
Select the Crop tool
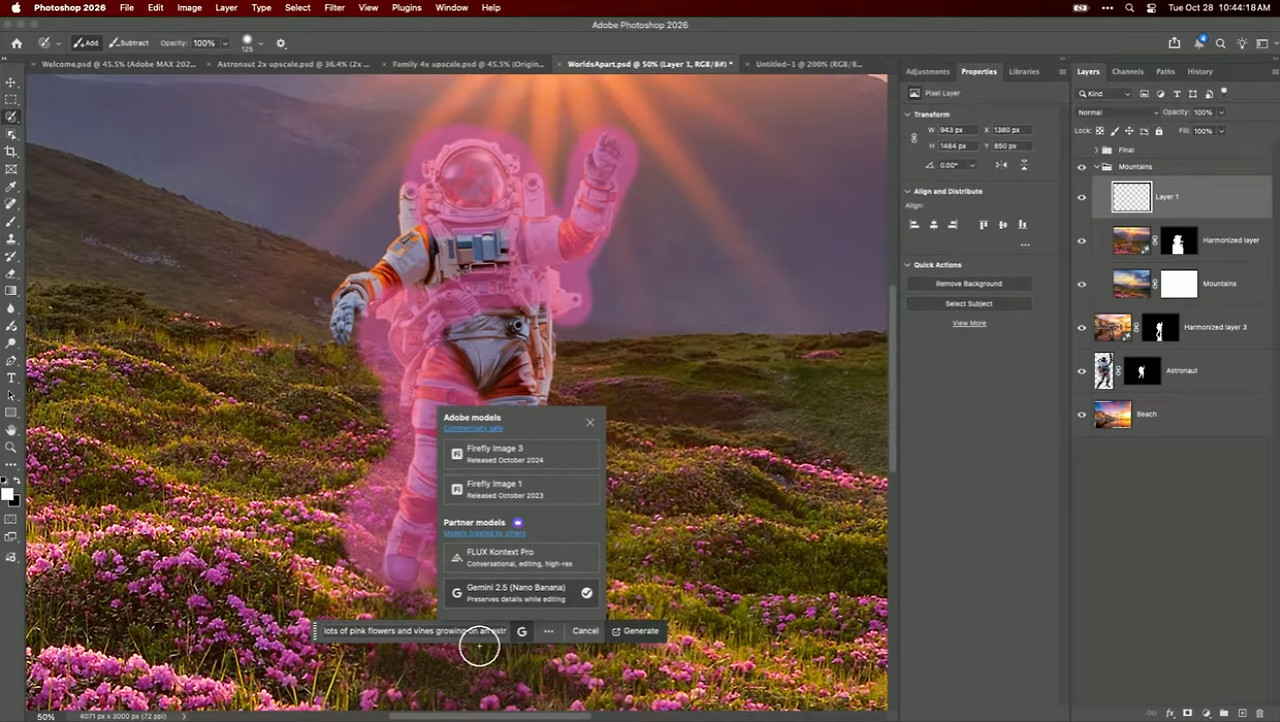(11, 152)
